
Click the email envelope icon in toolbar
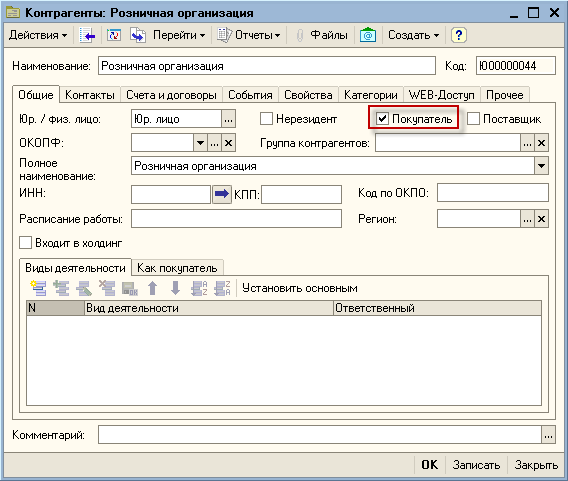tap(368, 35)
